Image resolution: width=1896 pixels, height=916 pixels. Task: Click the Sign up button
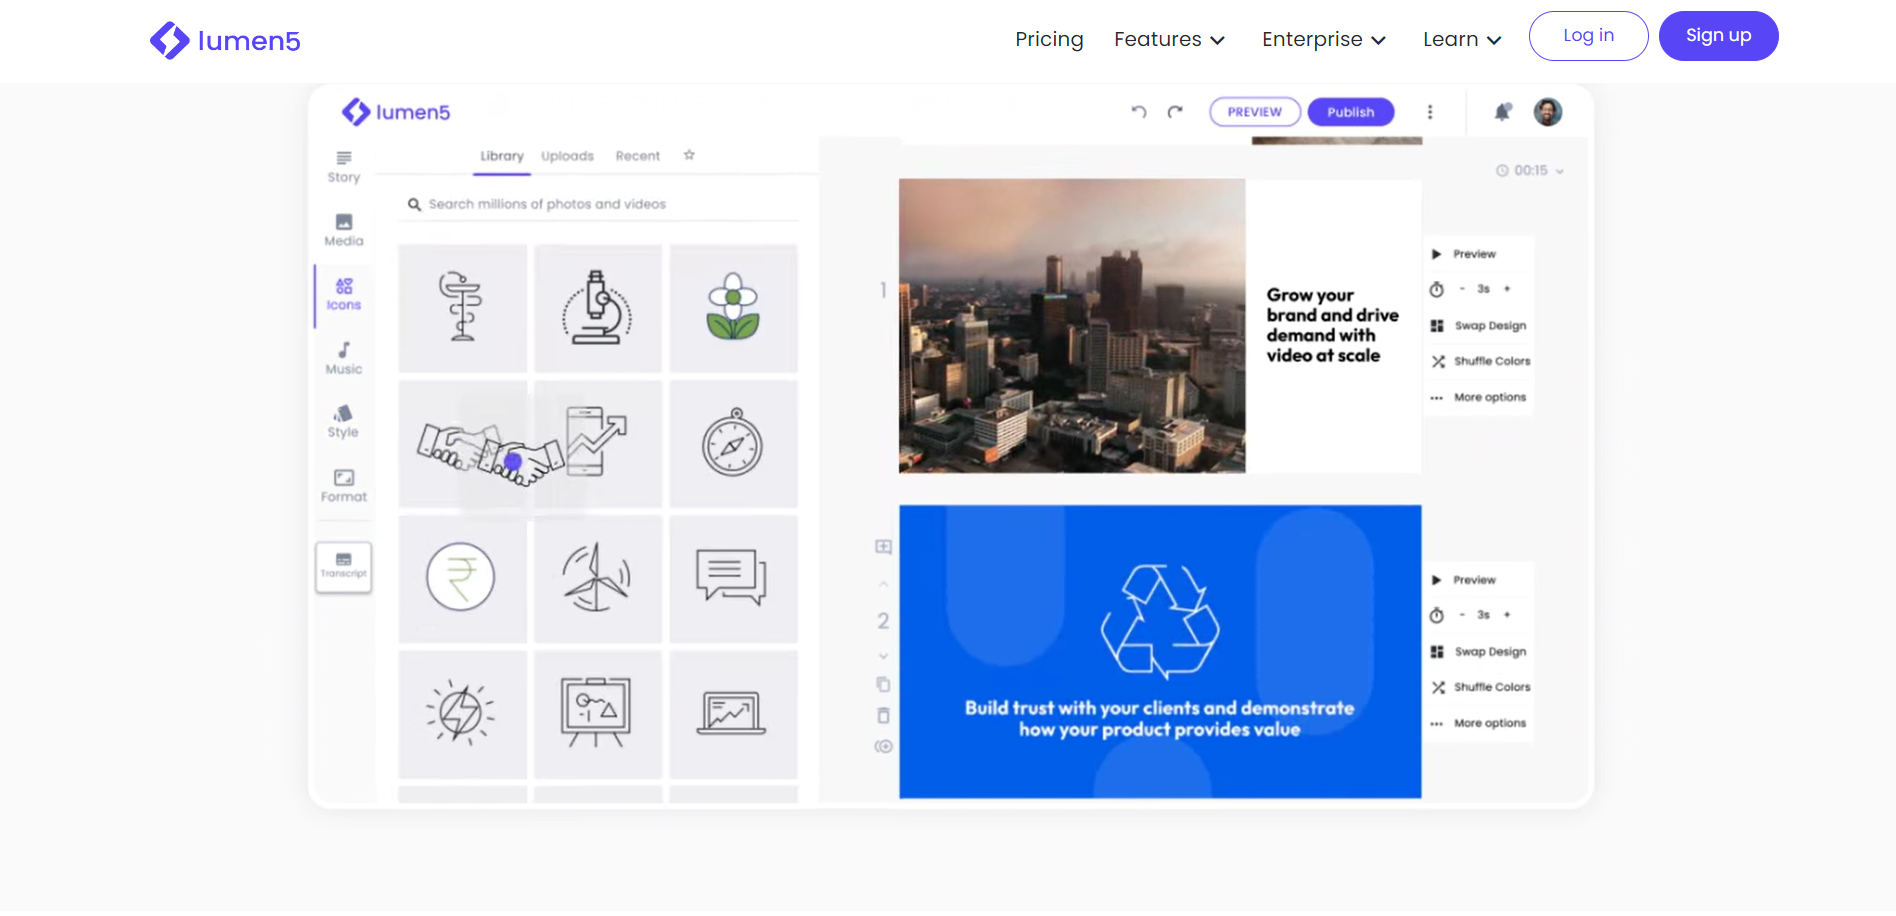coord(1718,36)
